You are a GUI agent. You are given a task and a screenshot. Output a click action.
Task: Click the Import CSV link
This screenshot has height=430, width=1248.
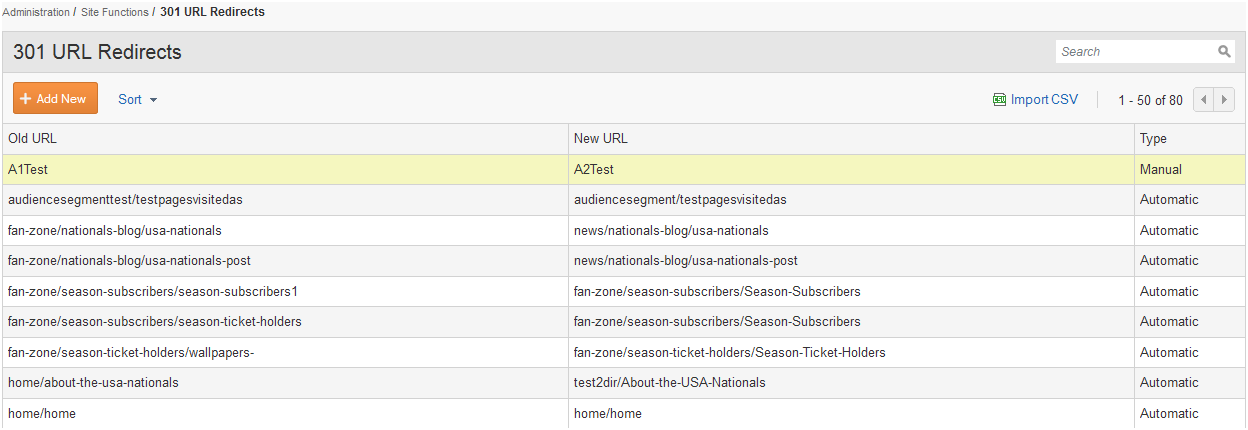pyautogui.click(x=1044, y=100)
